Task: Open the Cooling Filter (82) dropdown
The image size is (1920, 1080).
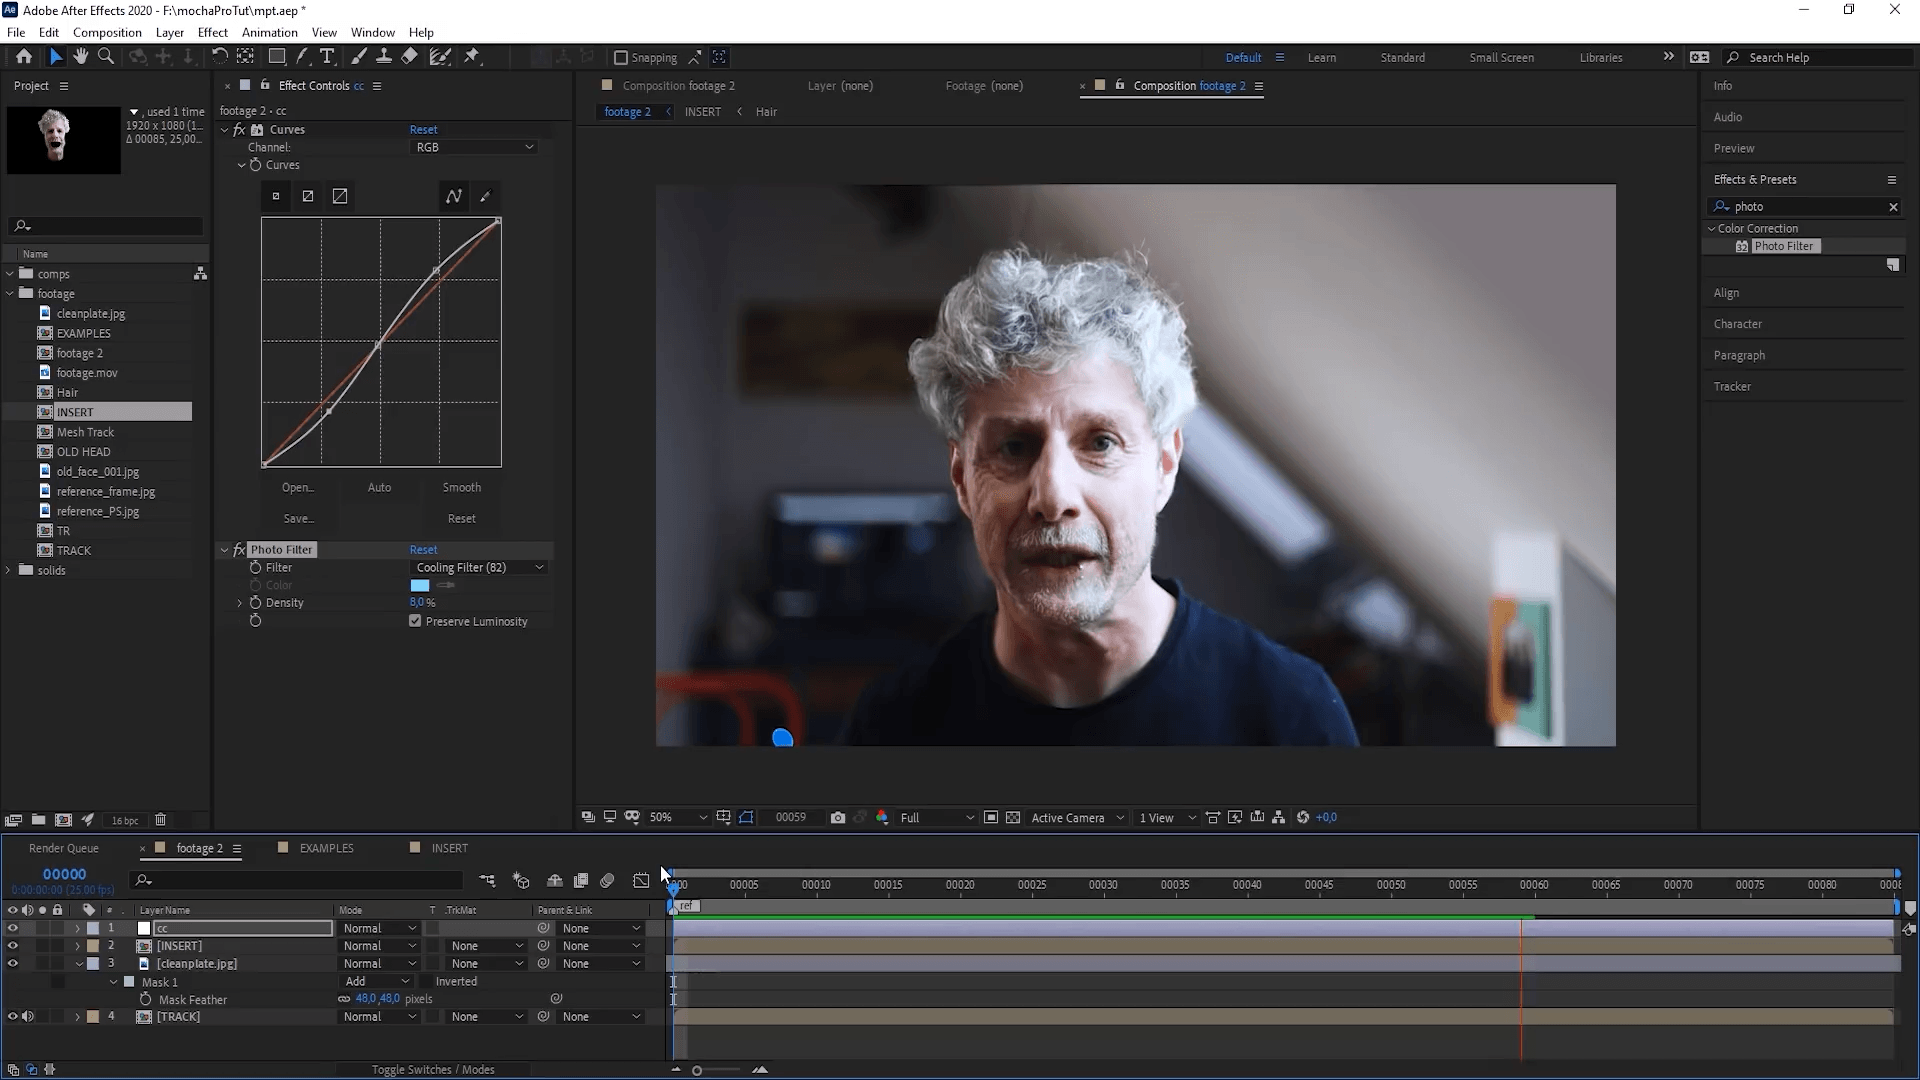Action: (x=479, y=568)
